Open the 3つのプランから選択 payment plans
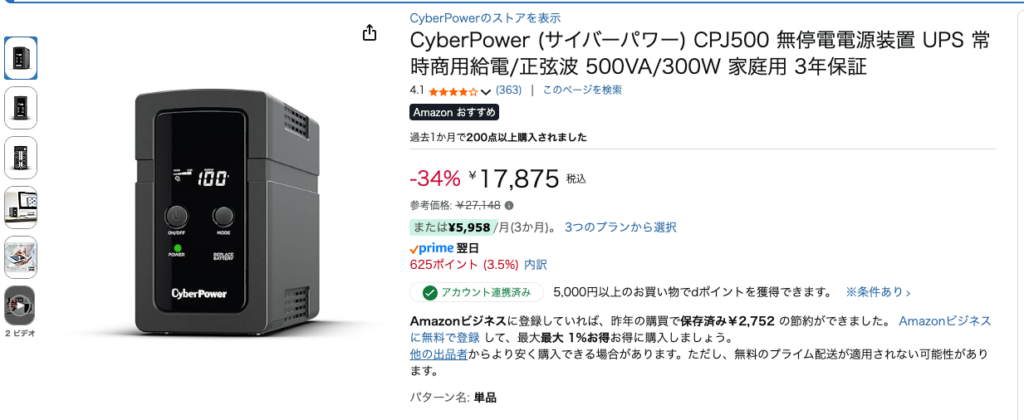 point(620,227)
